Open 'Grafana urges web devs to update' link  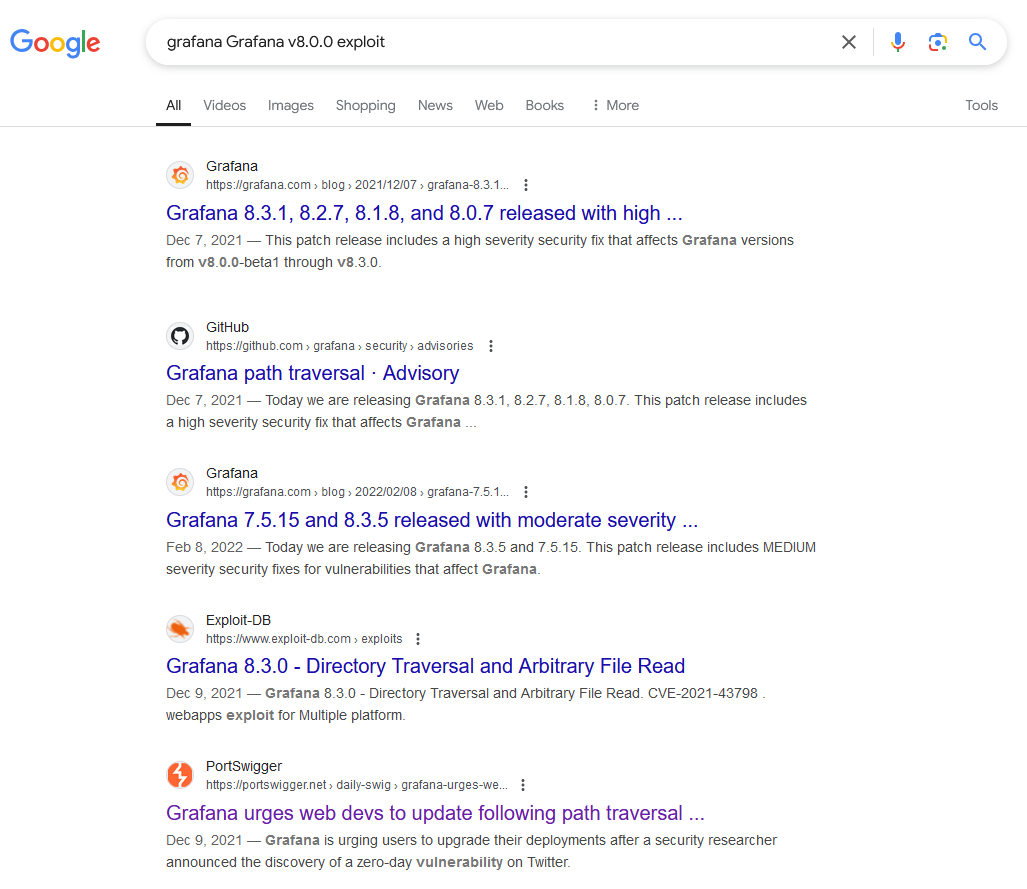(x=436, y=813)
